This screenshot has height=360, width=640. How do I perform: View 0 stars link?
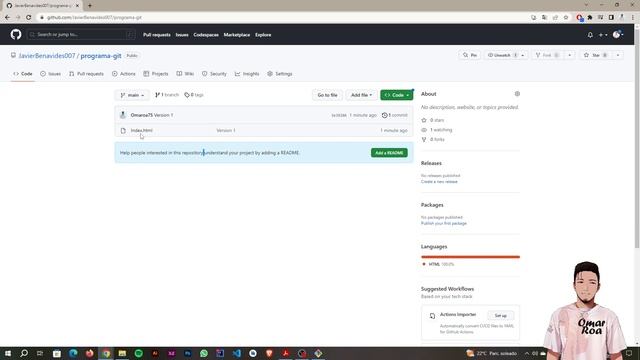(433, 120)
